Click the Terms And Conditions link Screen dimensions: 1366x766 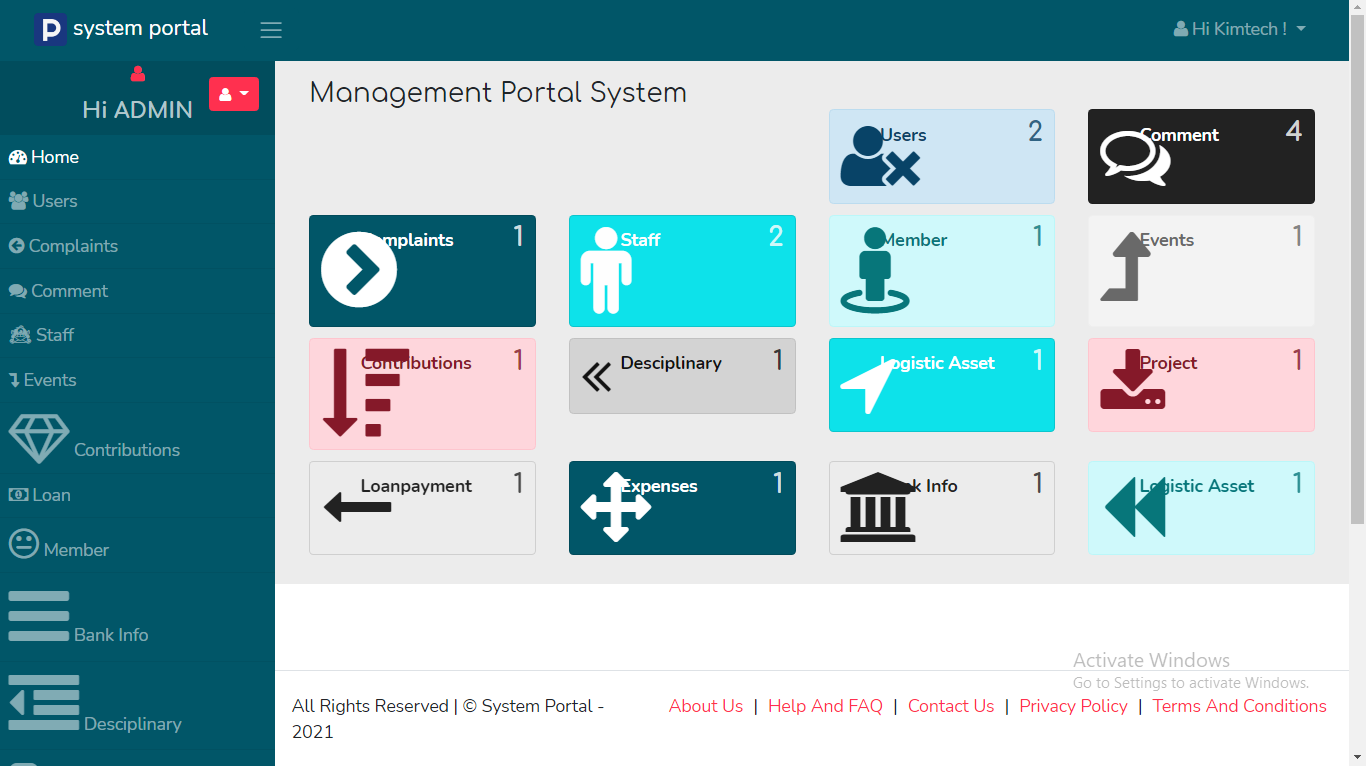click(1239, 706)
